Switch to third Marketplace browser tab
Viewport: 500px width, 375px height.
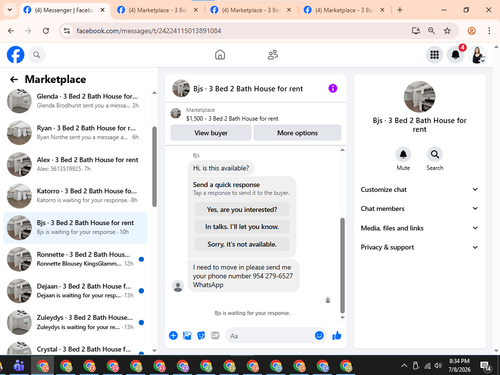pyautogui.click(x=251, y=10)
